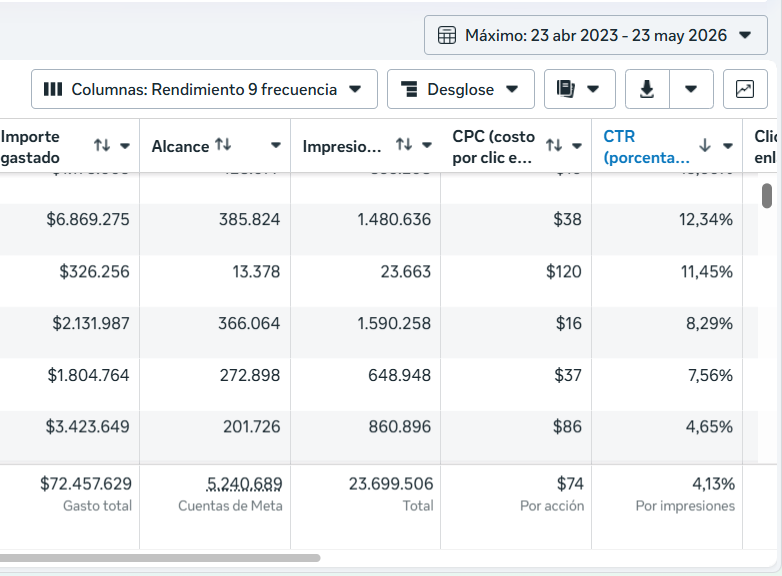Click the CTR (porcentaje) column header

point(646,147)
